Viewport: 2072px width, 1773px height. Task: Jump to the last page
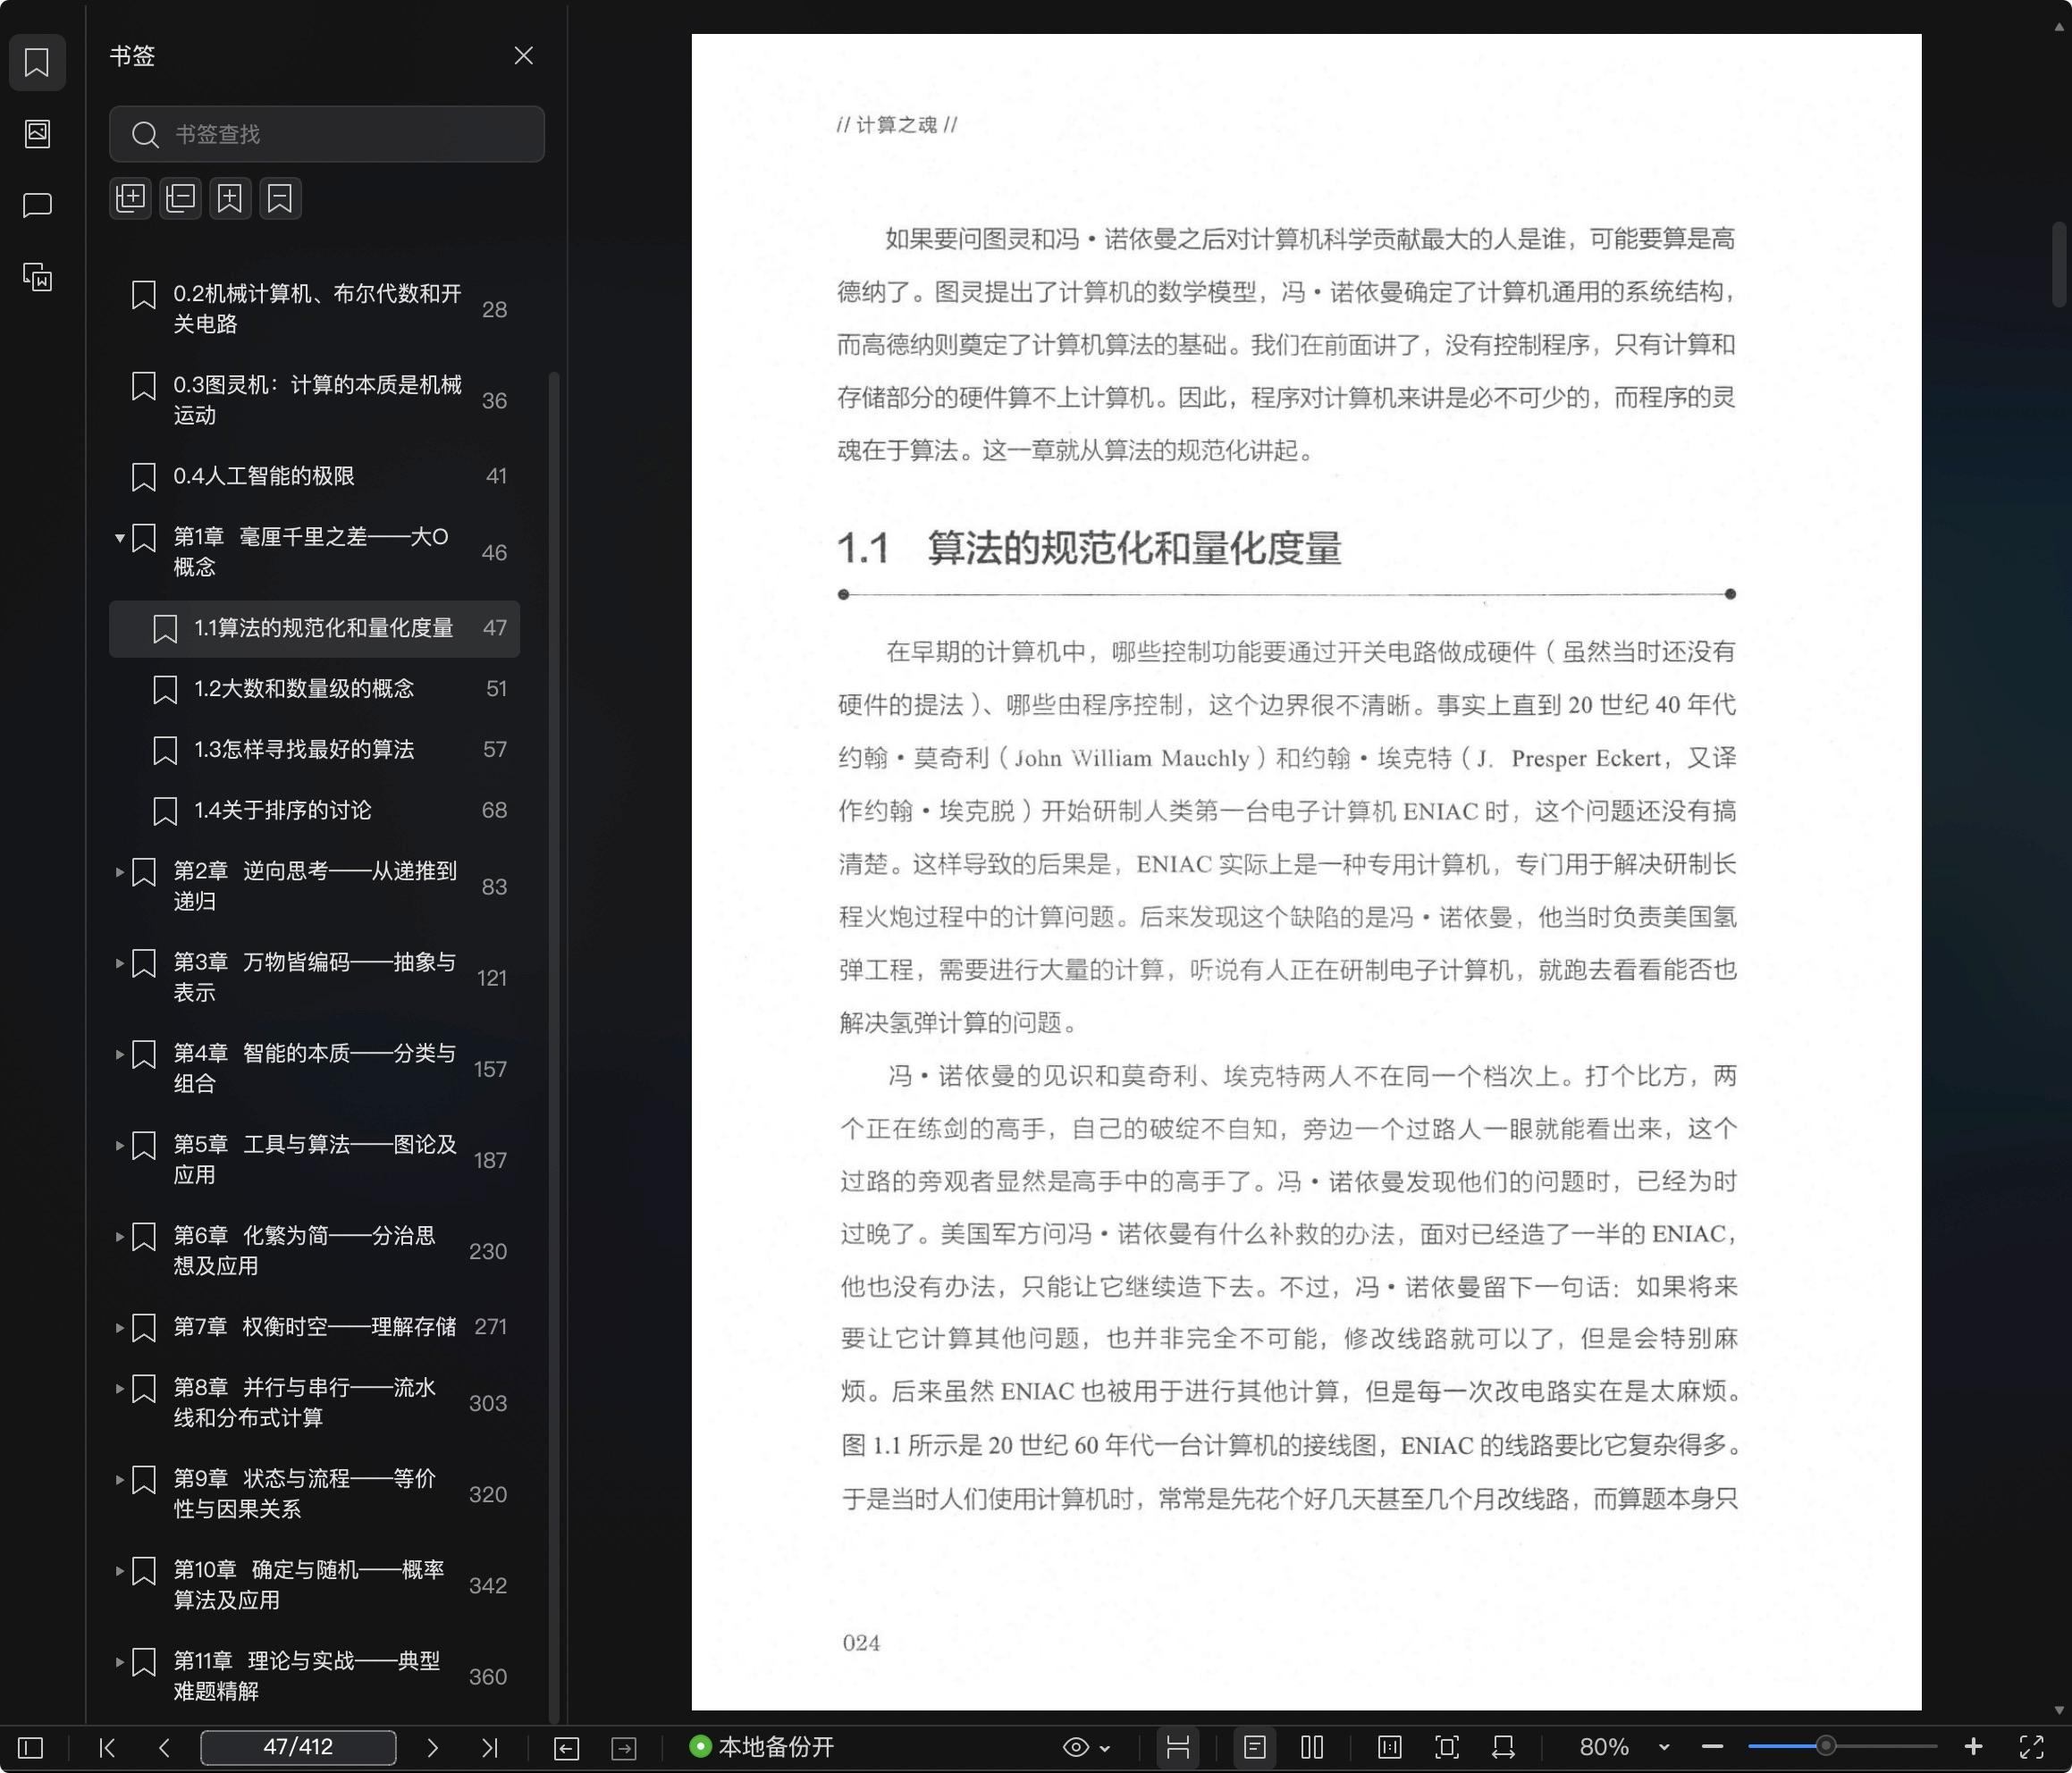489,1747
